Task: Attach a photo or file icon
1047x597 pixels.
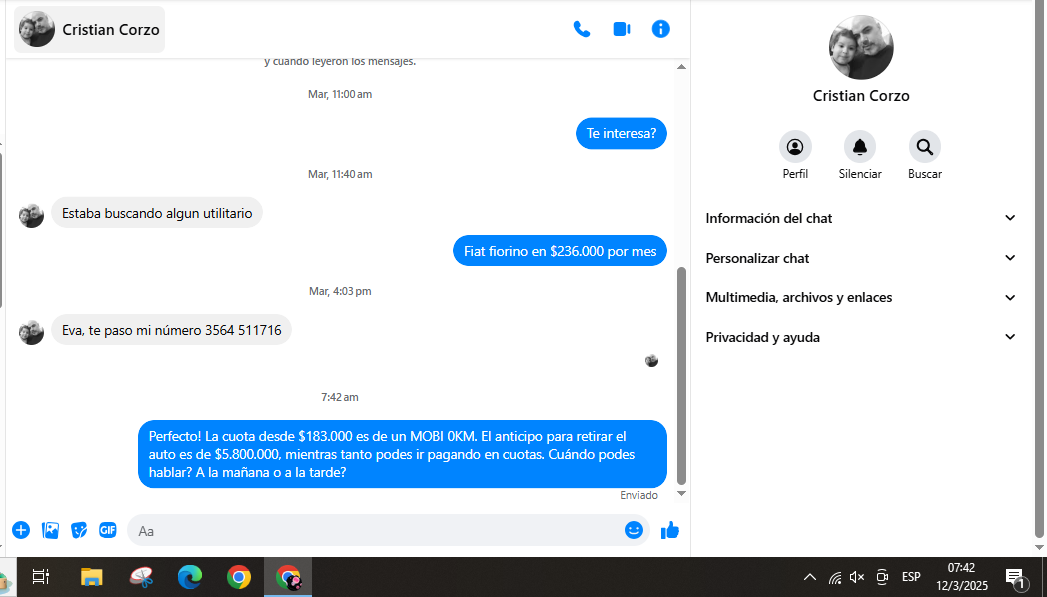Action: pyautogui.click(x=50, y=530)
